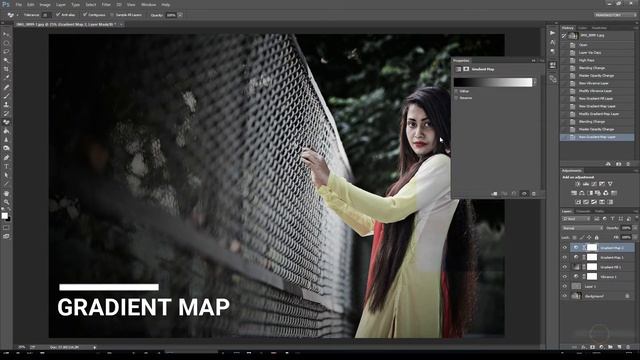
Task: Hide the Gradient Fill 1 layer
Action: pos(565,267)
